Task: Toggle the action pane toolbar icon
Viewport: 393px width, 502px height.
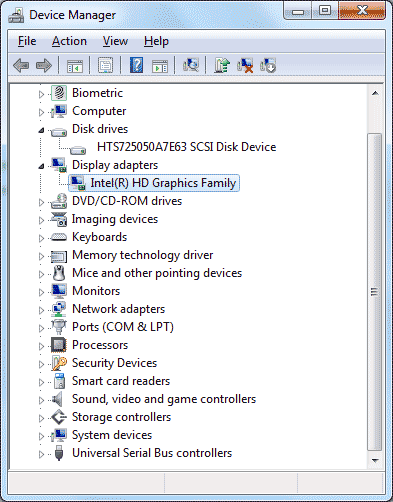Action: tap(160, 66)
